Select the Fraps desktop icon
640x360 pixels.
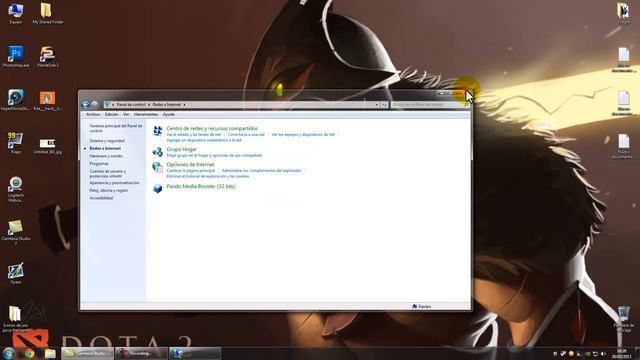click(x=16, y=143)
